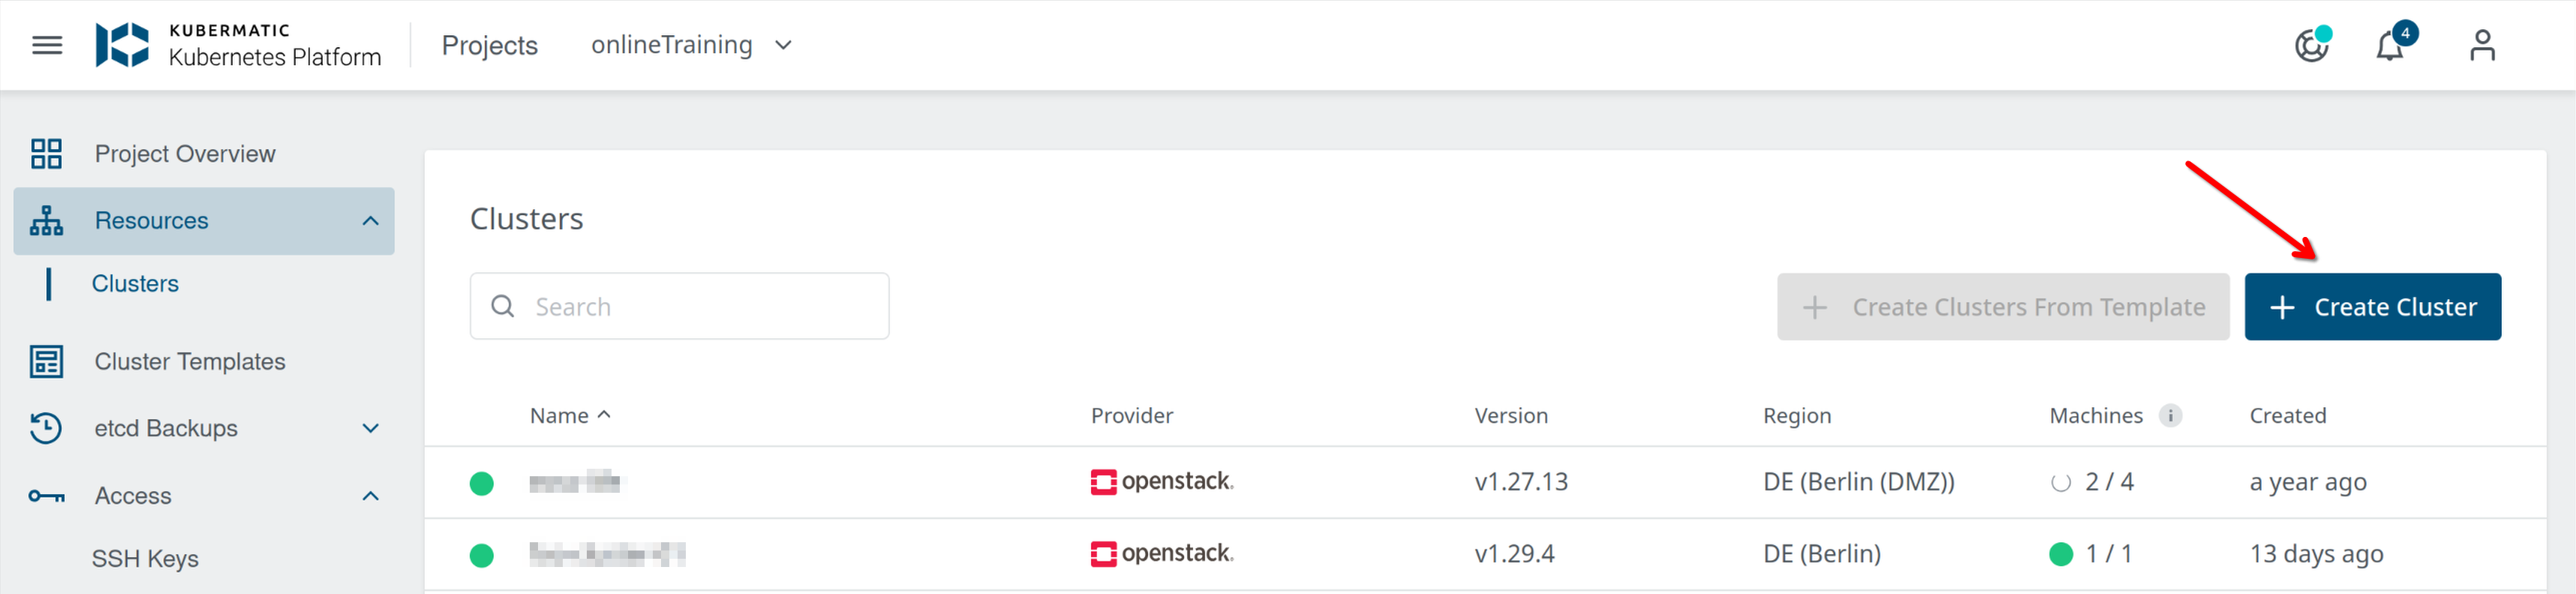Image resolution: width=2576 pixels, height=594 pixels.
Task: Click the Projects link in header
Action: click(x=489, y=45)
